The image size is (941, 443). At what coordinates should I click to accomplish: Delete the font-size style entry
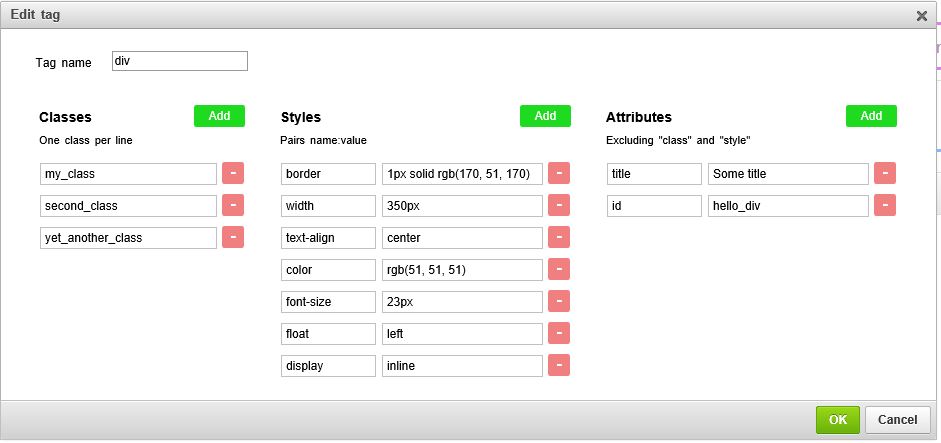559,301
